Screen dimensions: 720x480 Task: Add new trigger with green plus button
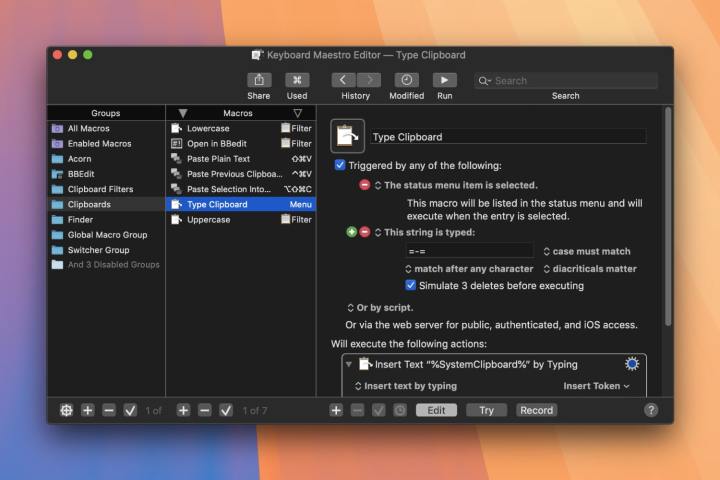352,232
